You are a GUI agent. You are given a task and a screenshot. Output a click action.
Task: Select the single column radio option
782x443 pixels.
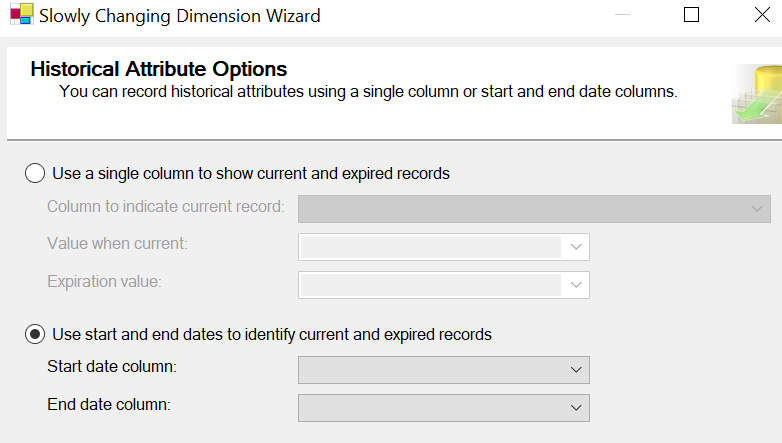click(x=35, y=173)
